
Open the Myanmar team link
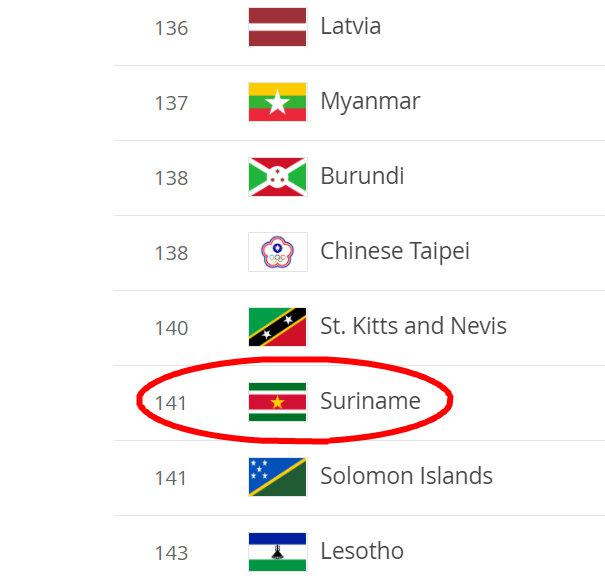[370, 101]
